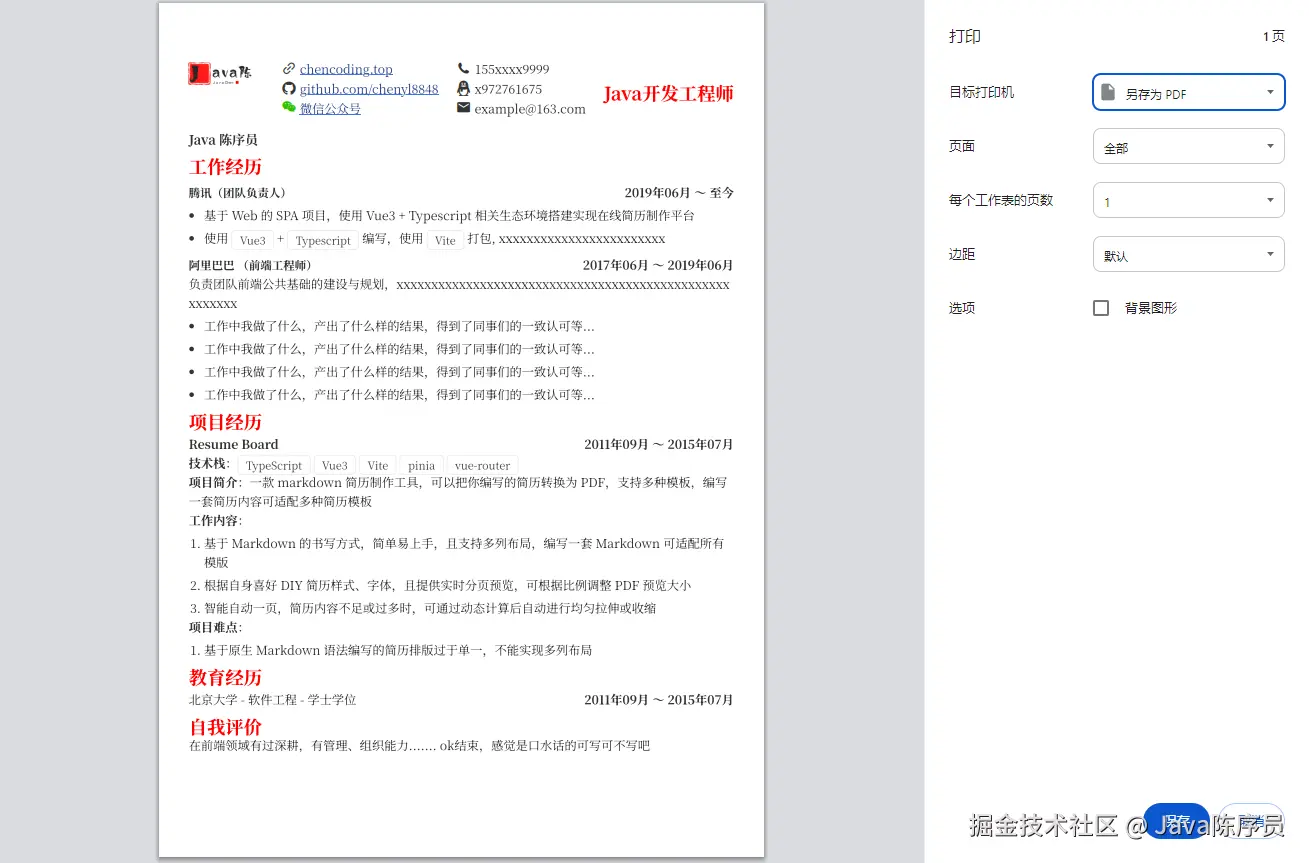
Task: Click the green WeChat icon
Action: (x=289, y=107)
